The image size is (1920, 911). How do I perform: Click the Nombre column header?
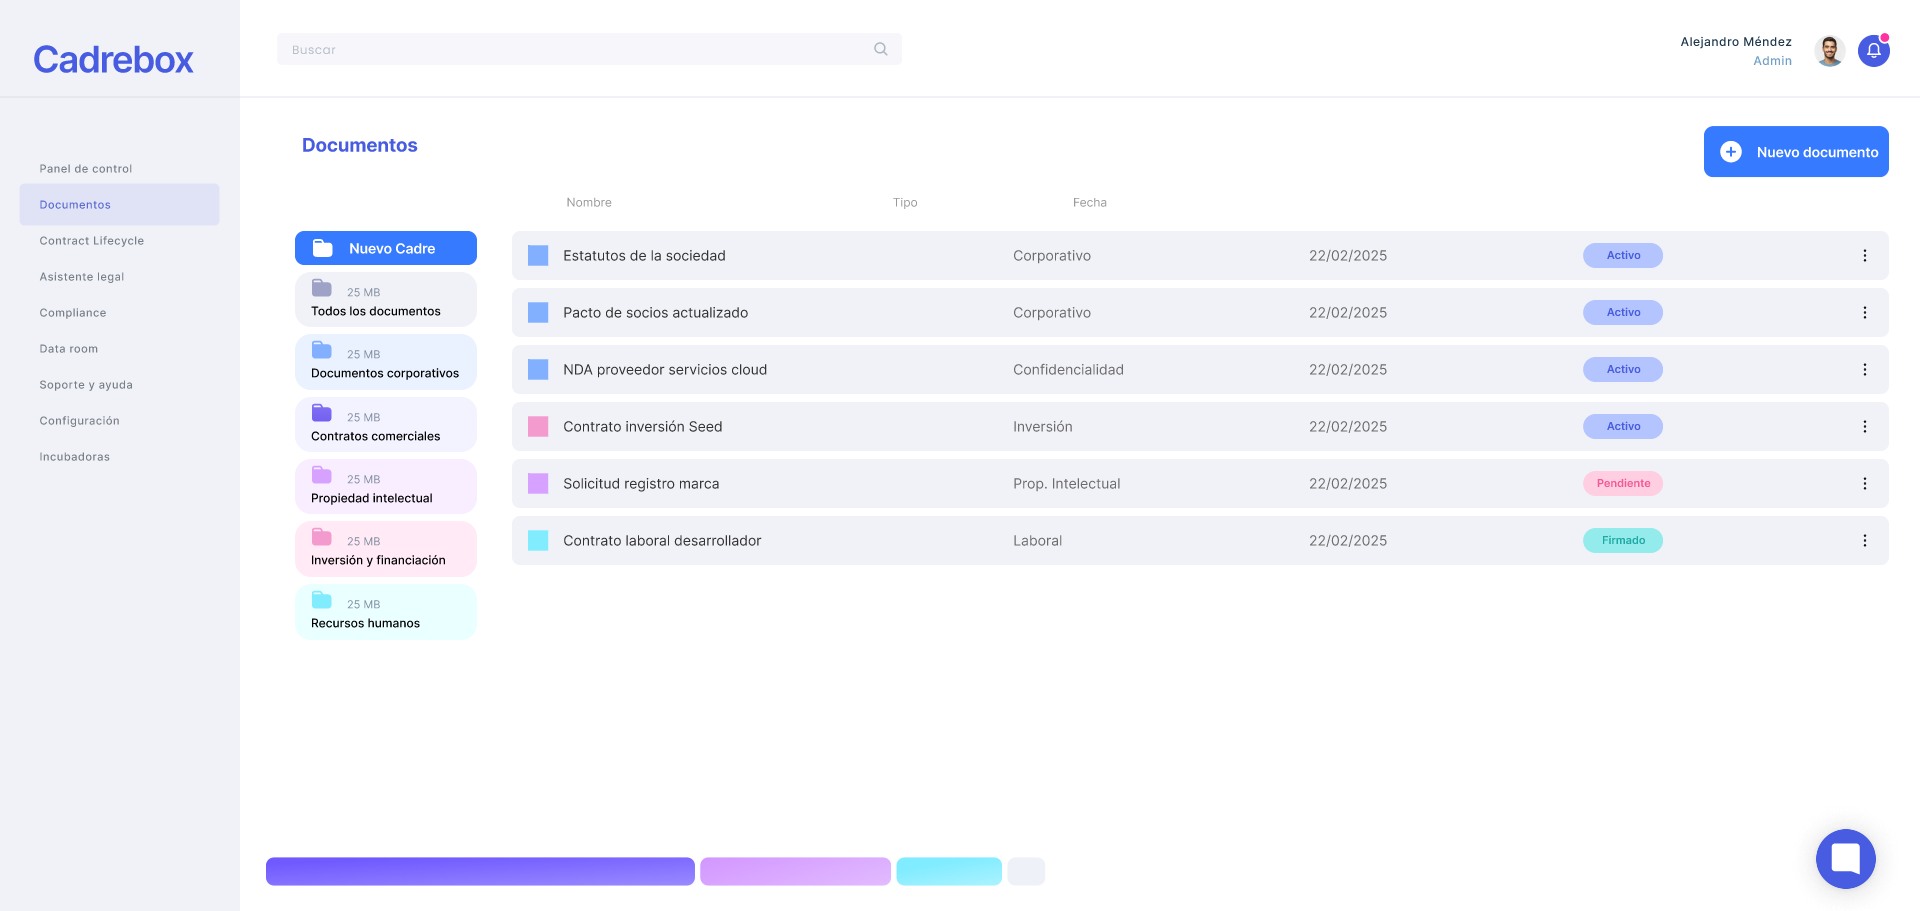(589, 203)
